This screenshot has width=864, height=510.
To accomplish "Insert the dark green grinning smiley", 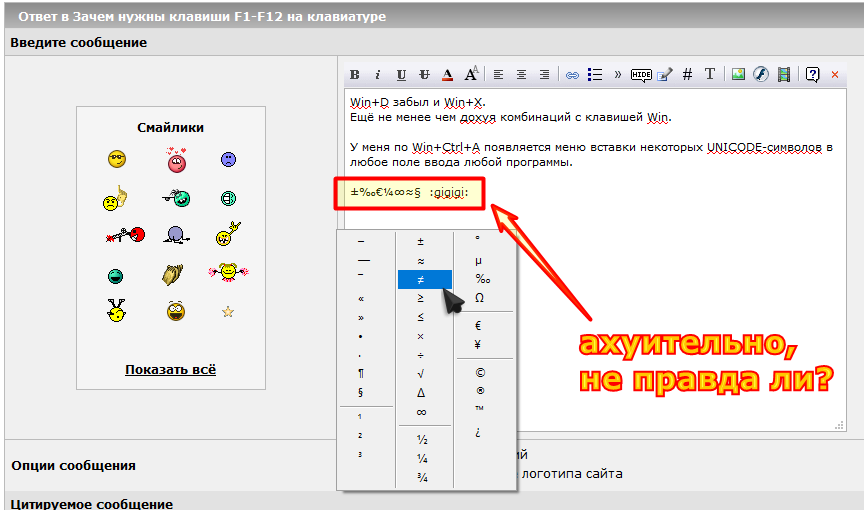I will (115, 276).
